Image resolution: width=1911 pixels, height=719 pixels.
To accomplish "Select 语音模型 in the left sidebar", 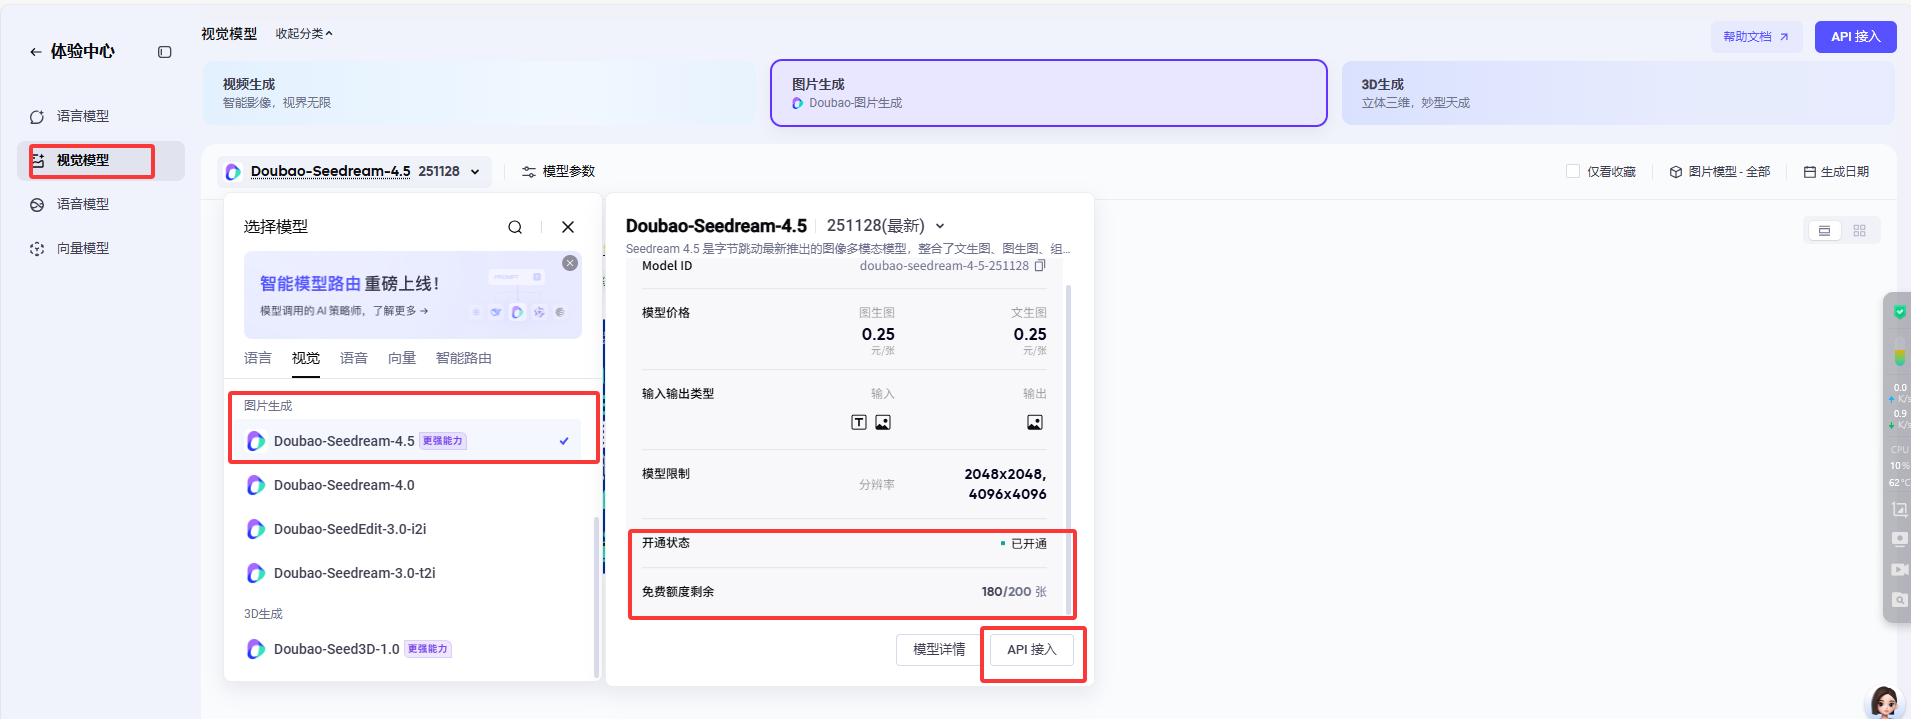I will 83,204.
